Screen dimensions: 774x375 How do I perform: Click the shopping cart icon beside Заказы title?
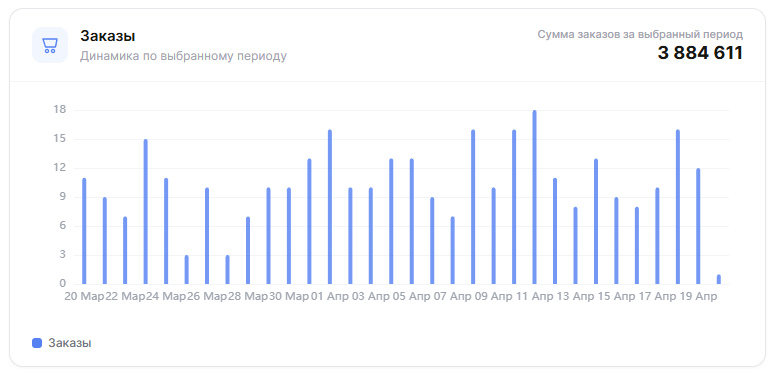(50, 45)
